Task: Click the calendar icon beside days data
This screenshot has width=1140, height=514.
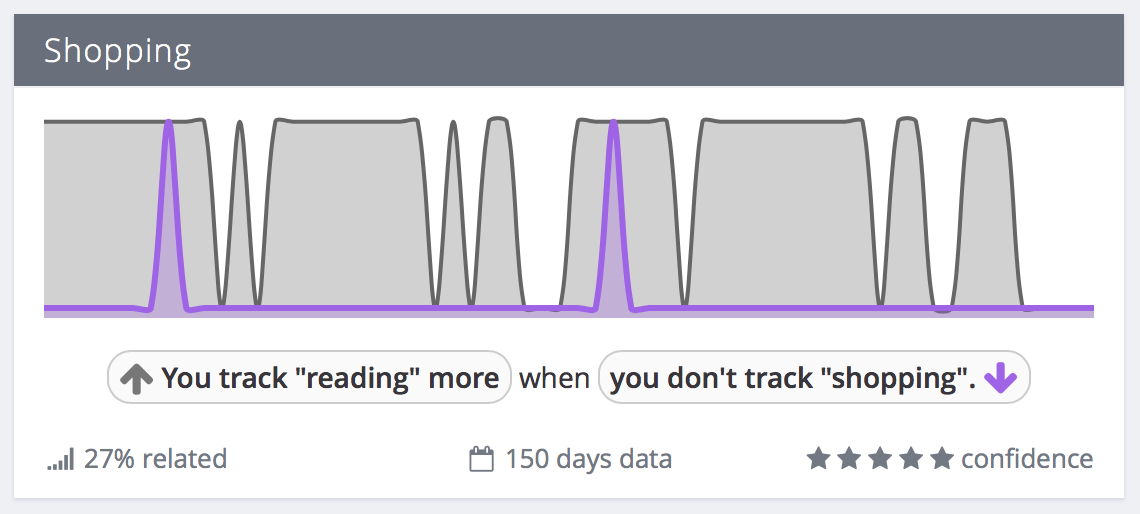Action: pyautogui.click(x=481, y=459)
